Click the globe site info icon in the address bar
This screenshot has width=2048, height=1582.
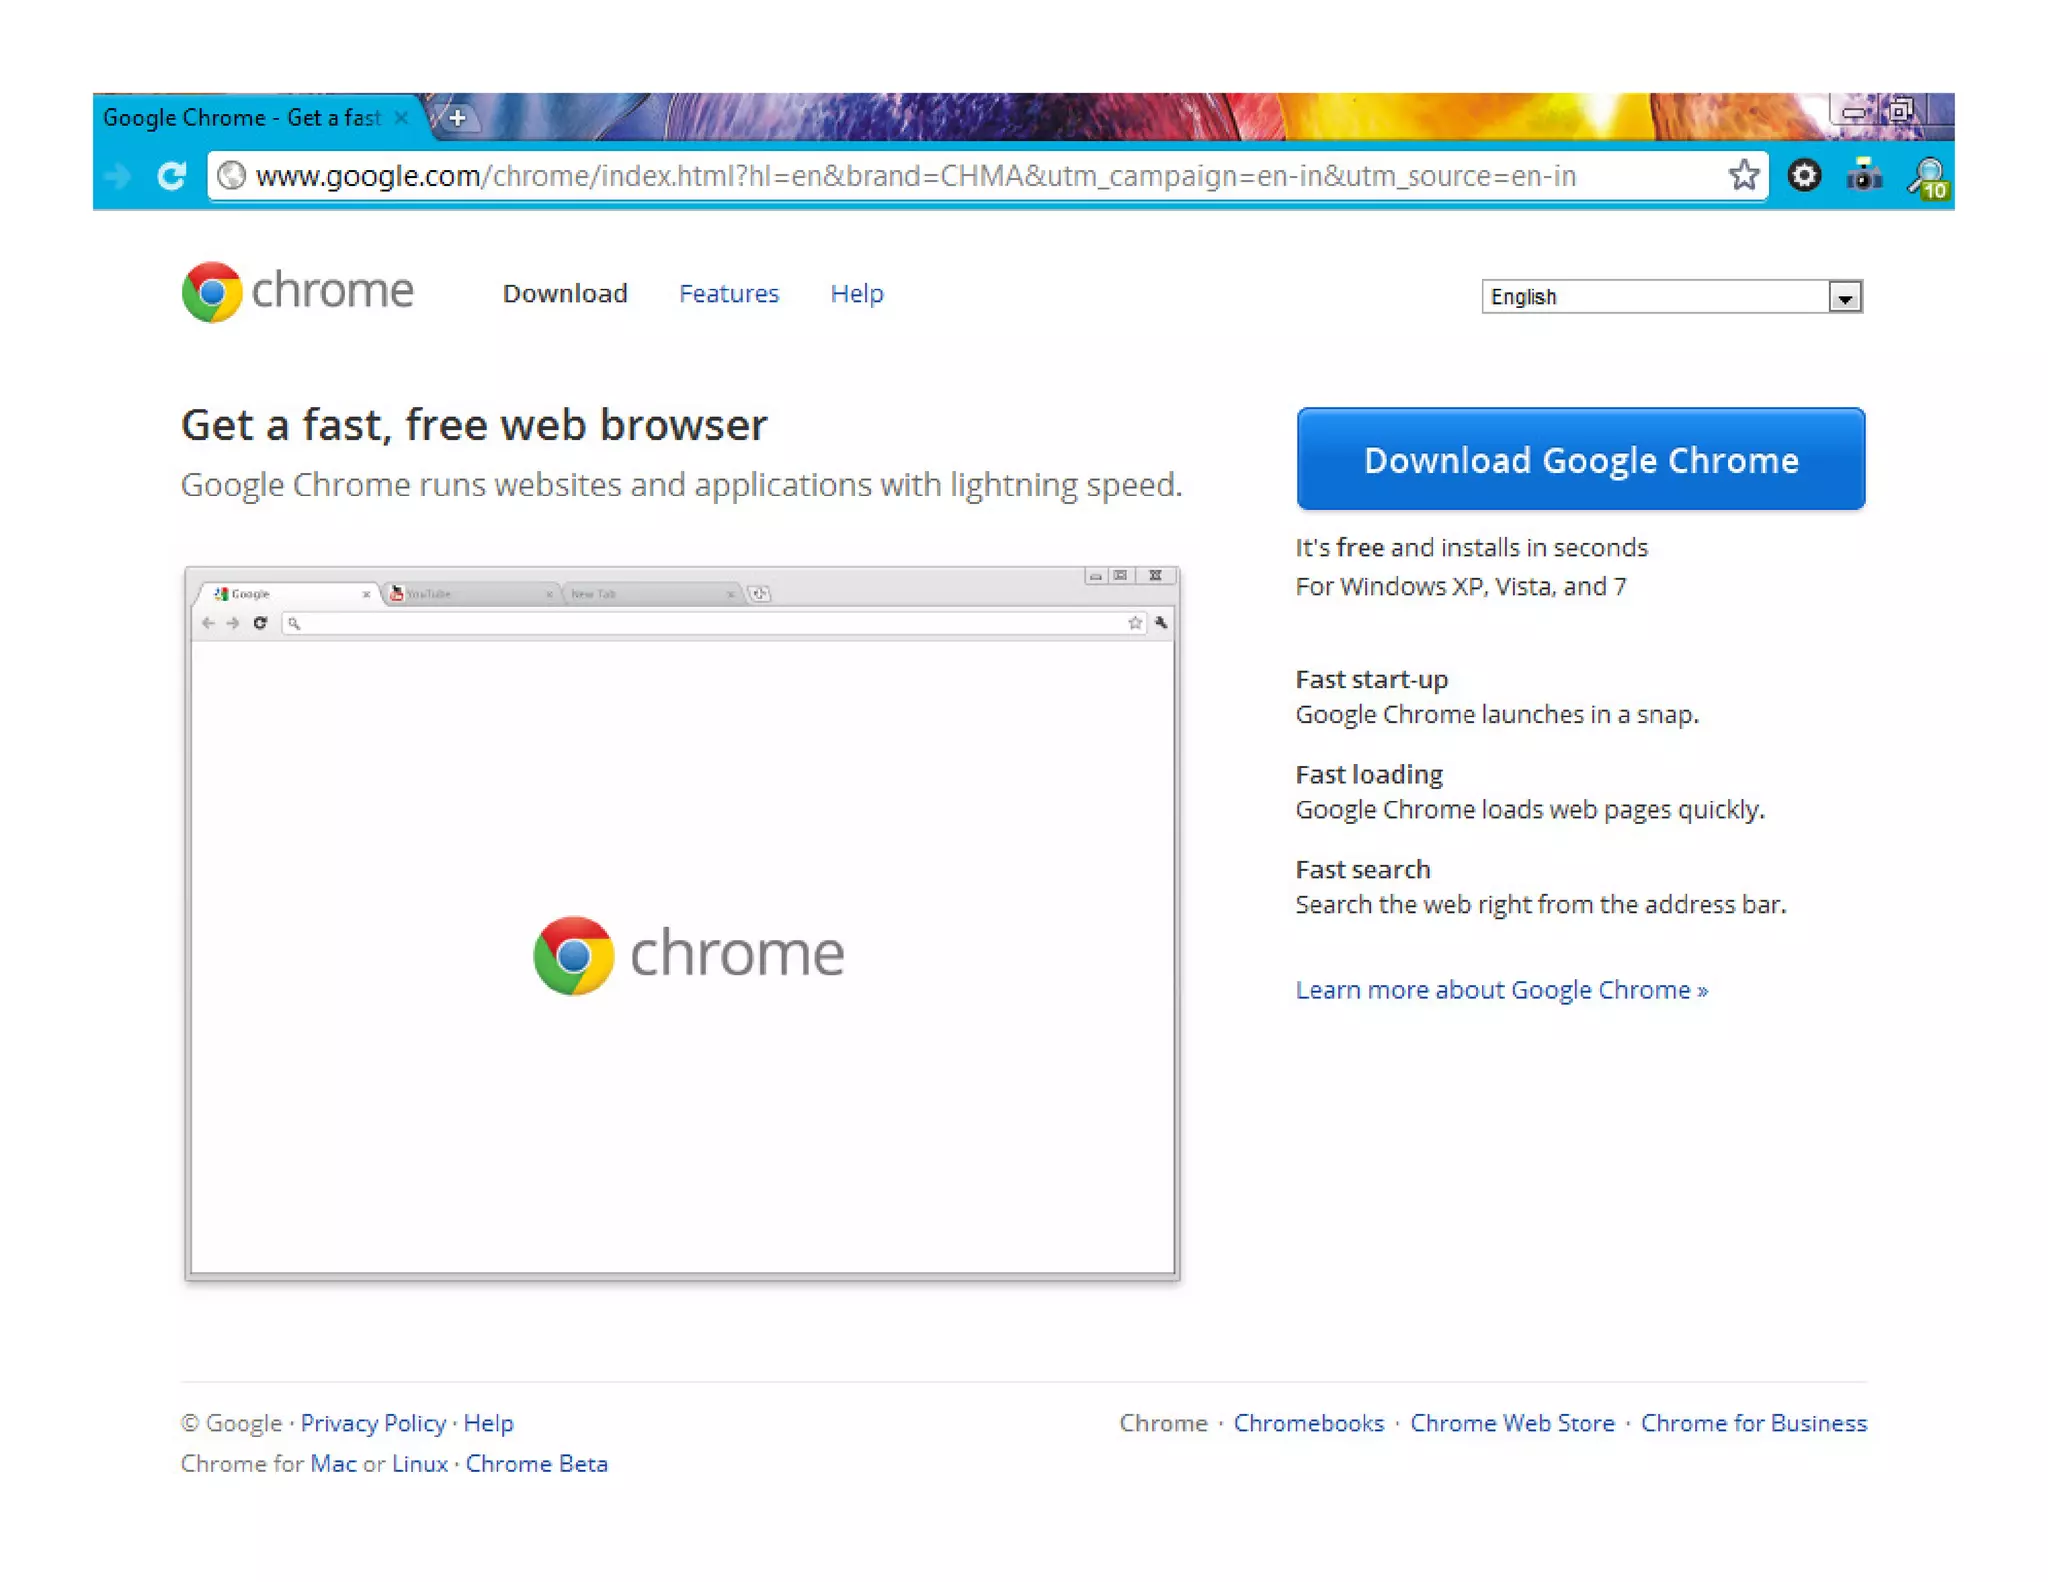pos(231,176)
